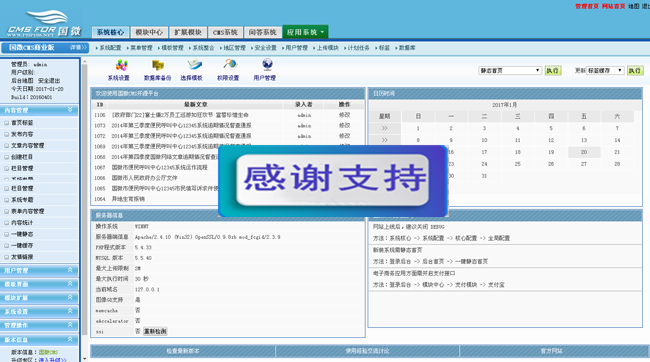Screen dimensions: 650x362
Task: Switch to the 问答系统 tab
Action: click(x=262, y=32)
